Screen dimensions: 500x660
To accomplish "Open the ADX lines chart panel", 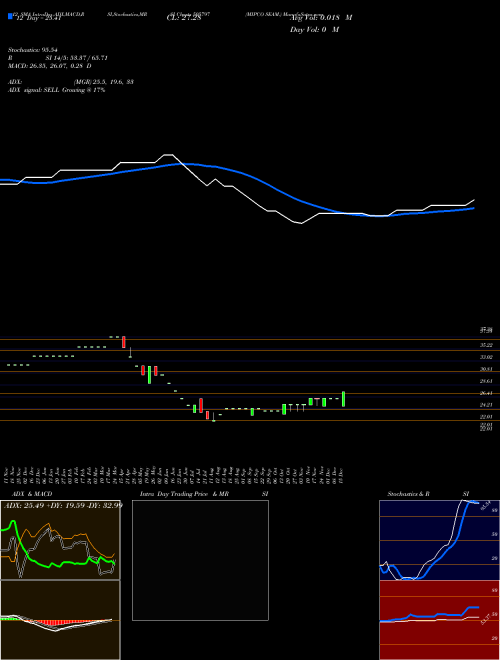I will tap(60, 540).
